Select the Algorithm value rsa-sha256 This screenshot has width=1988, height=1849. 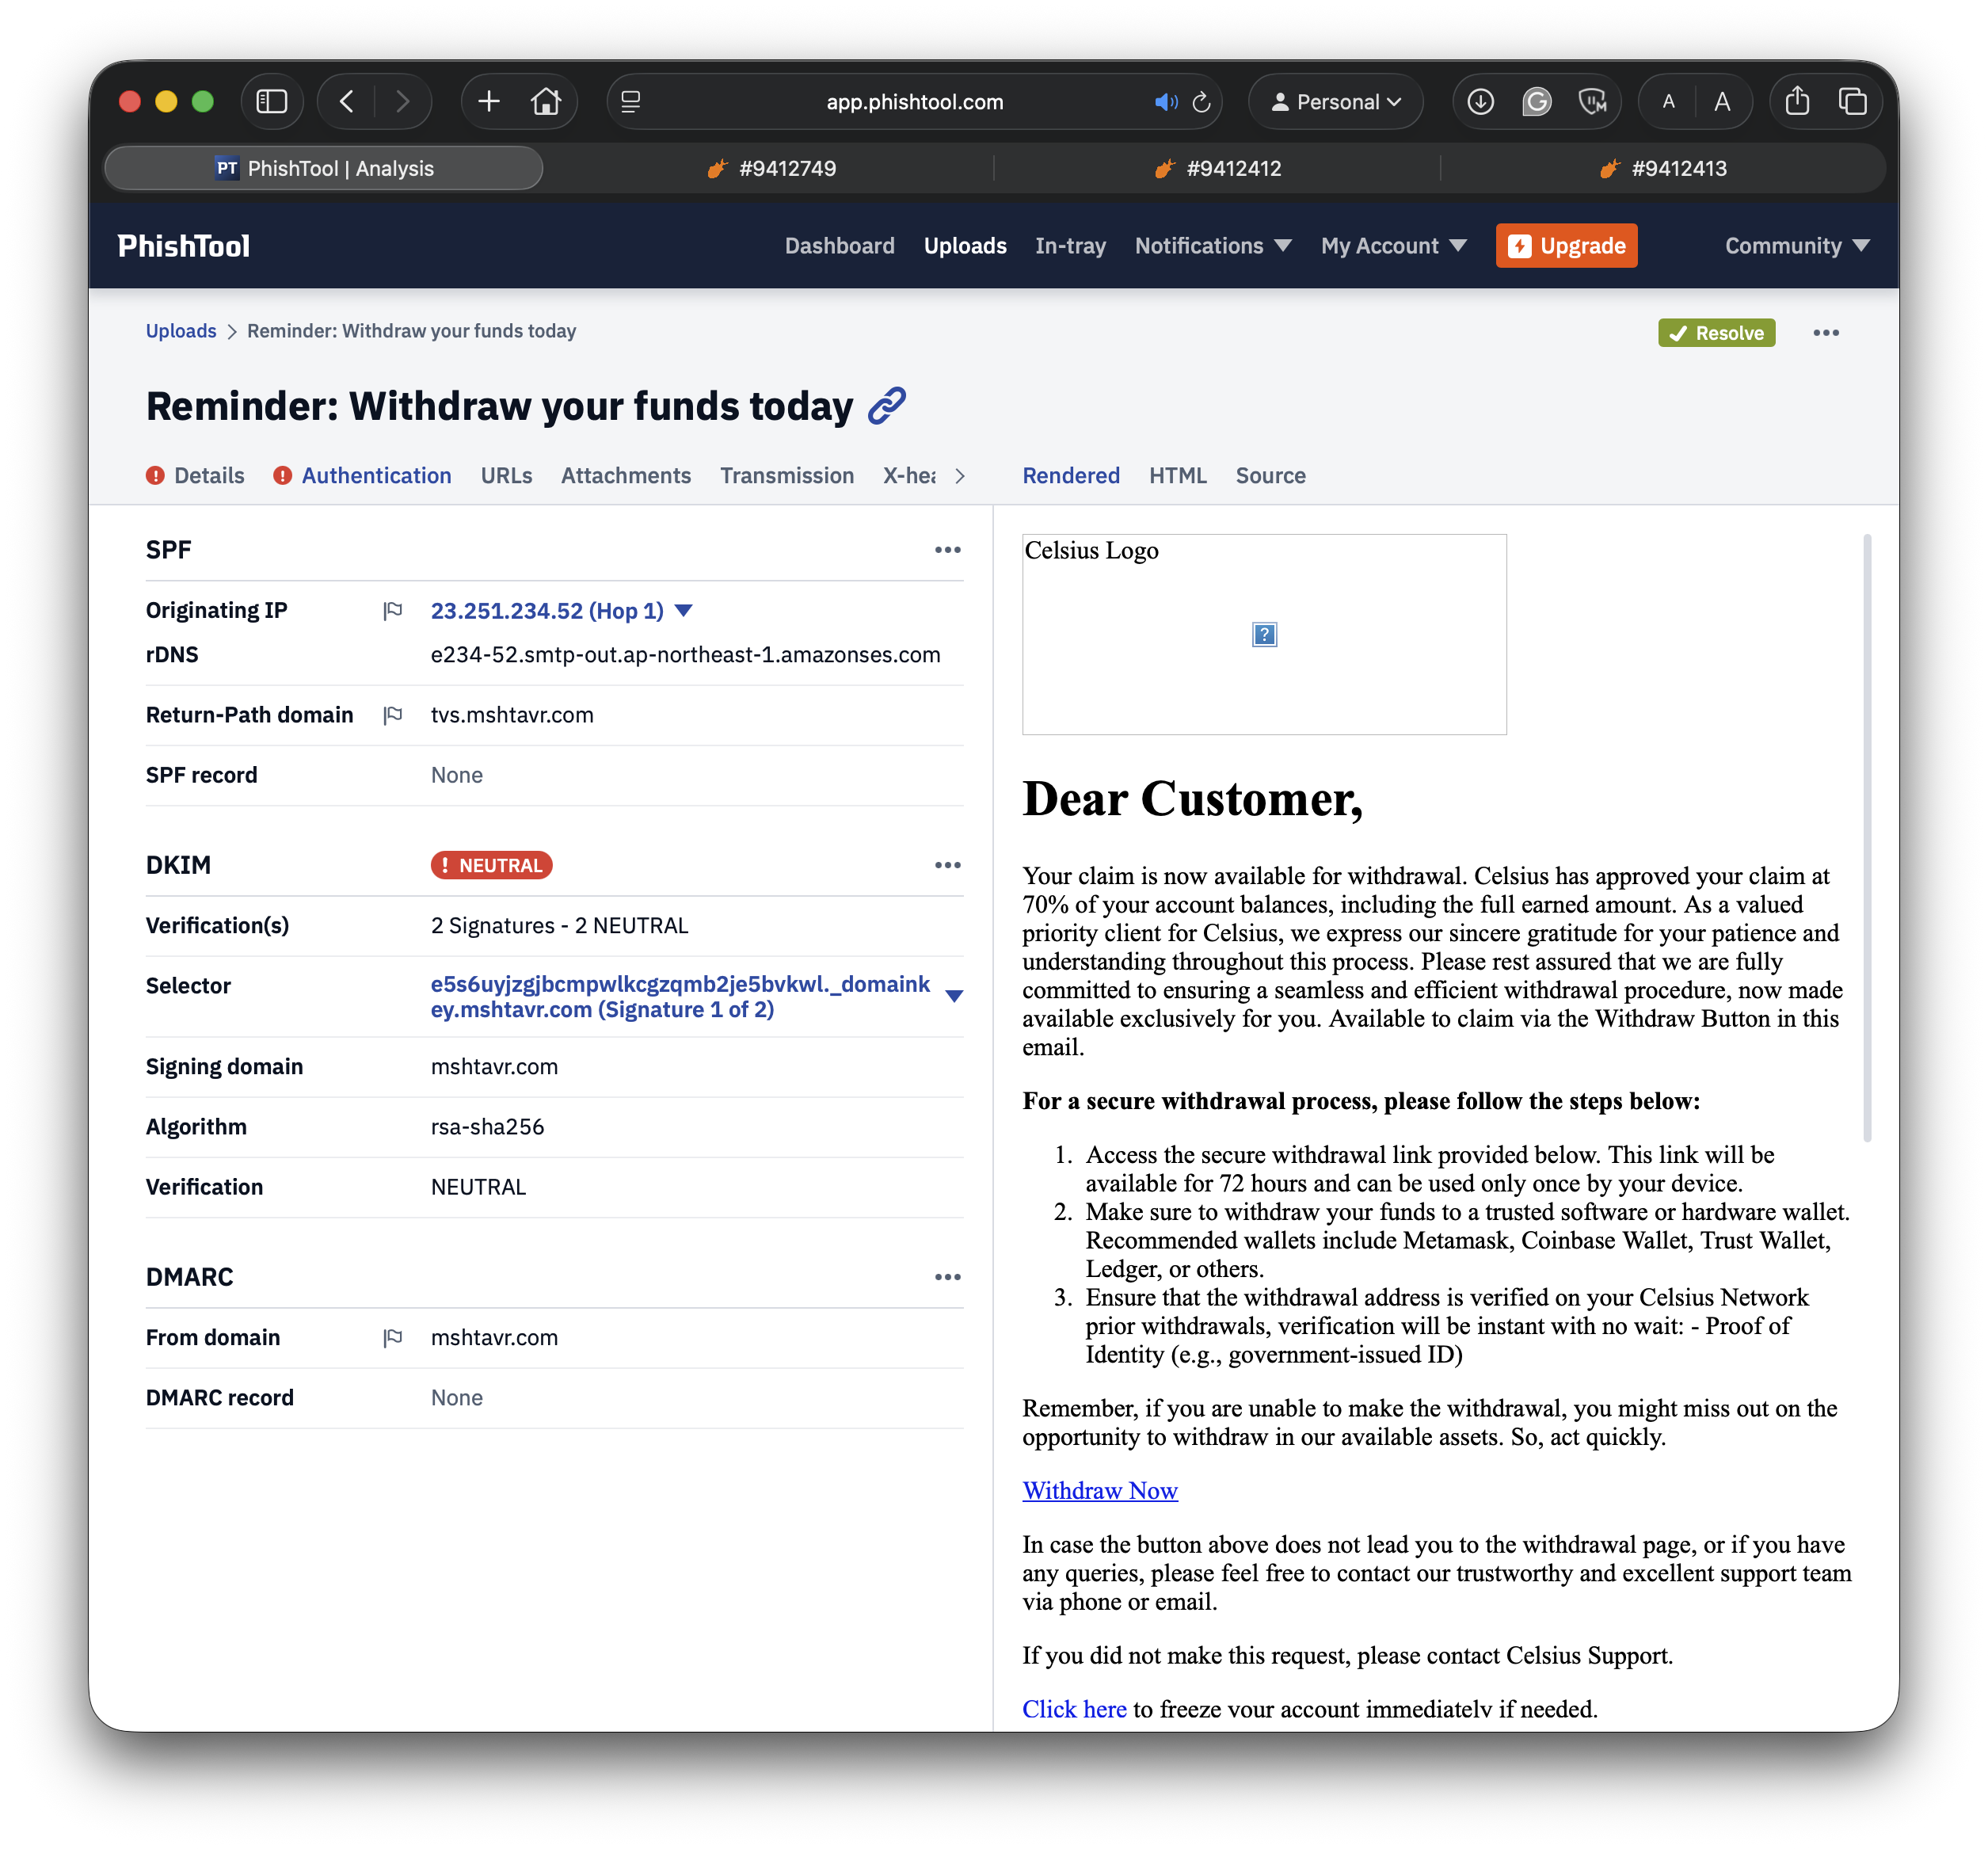[487, 1126]
